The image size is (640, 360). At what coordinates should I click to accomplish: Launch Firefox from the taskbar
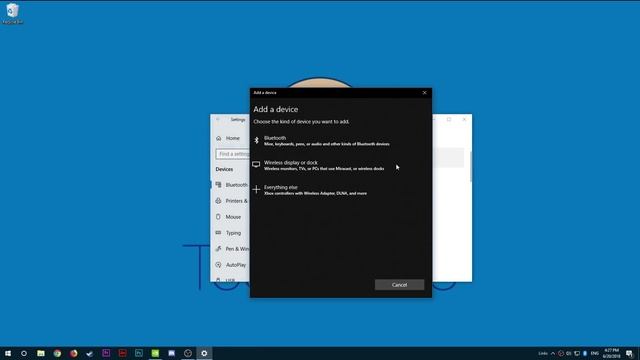pyautogui.click(x=73, y=353)
